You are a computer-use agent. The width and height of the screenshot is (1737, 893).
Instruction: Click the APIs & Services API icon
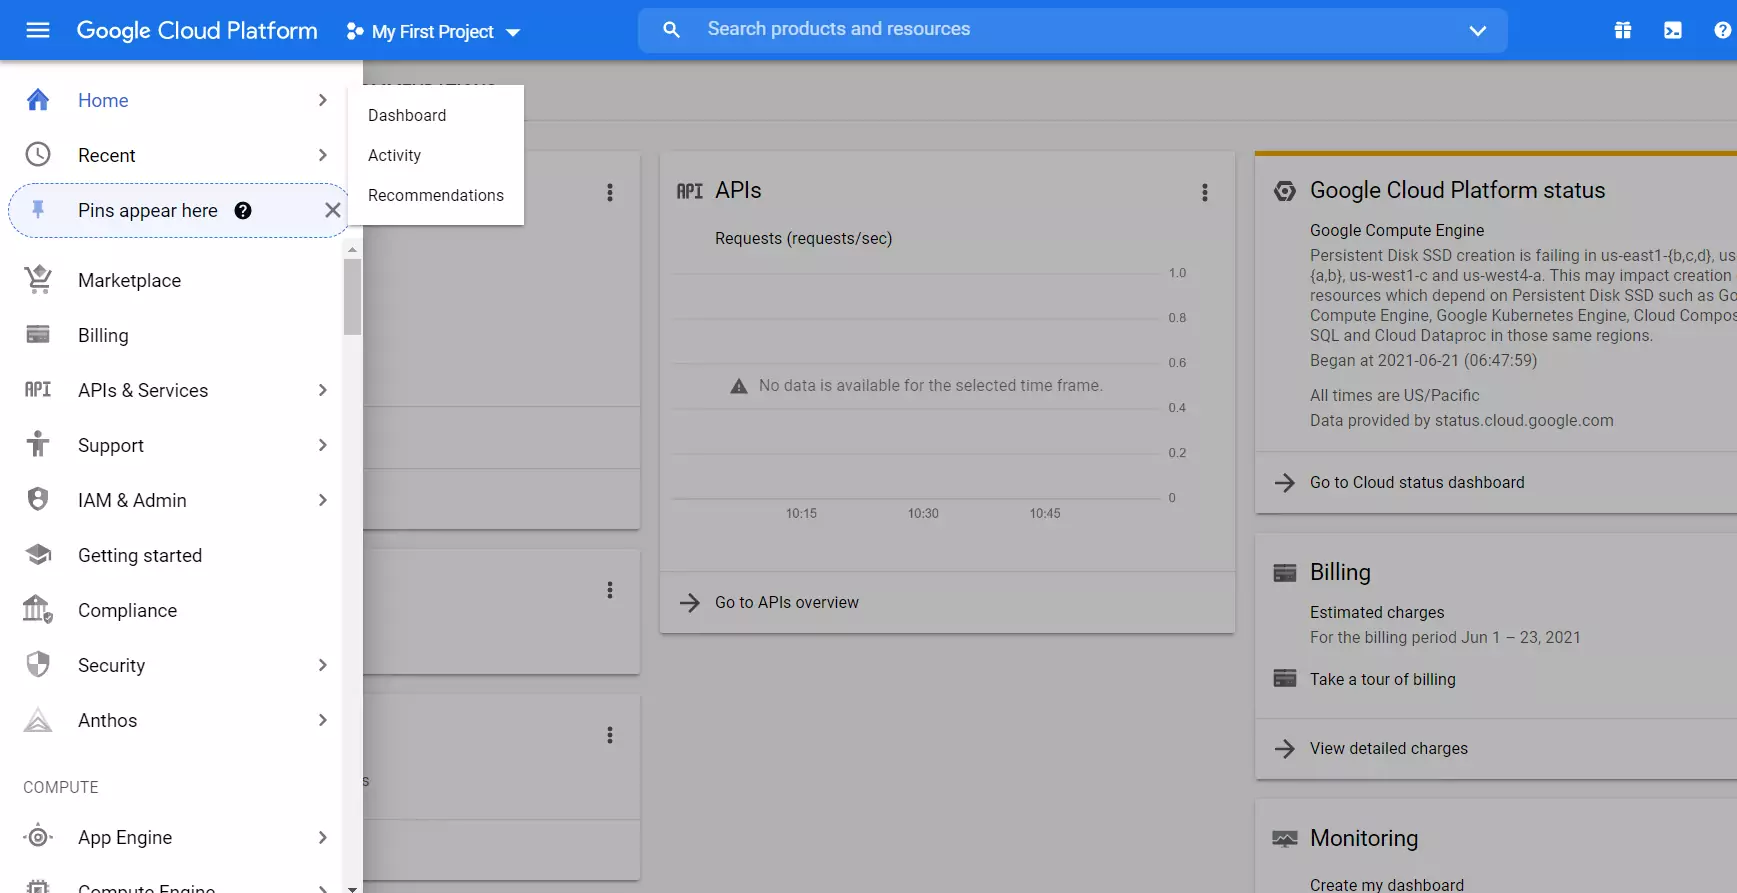pyautogui.click(x=38, y=389)
